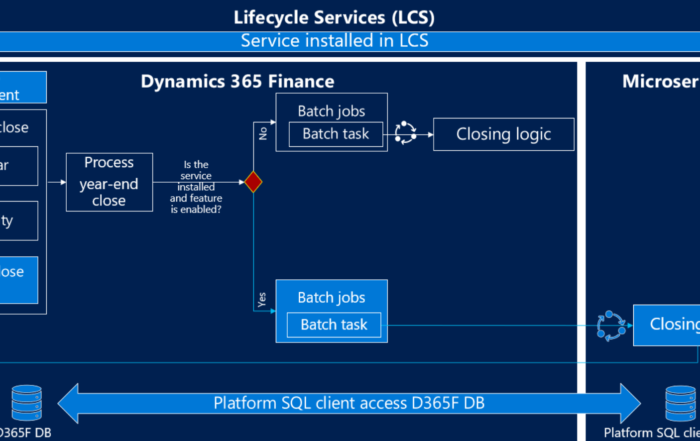Viewport: 700px width, 441px height.
Task: Click the upper Batch jobs label
Action: click(x=331, y=111)
